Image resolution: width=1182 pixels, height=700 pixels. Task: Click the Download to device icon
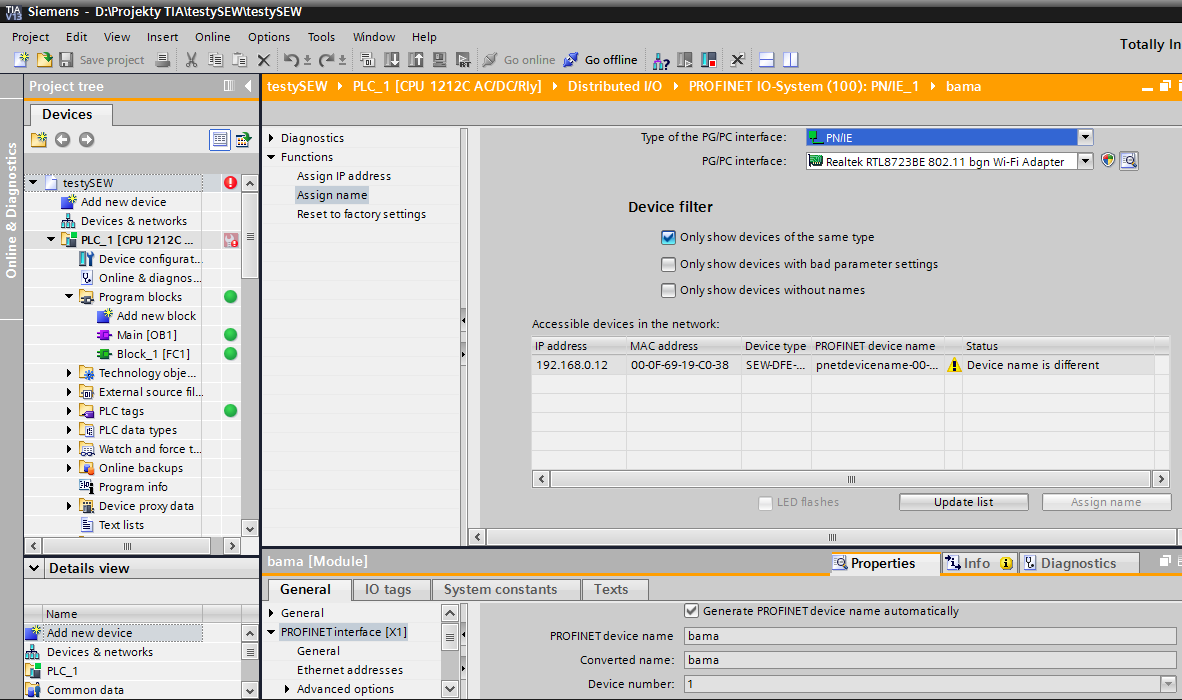[x=391, y=60]
